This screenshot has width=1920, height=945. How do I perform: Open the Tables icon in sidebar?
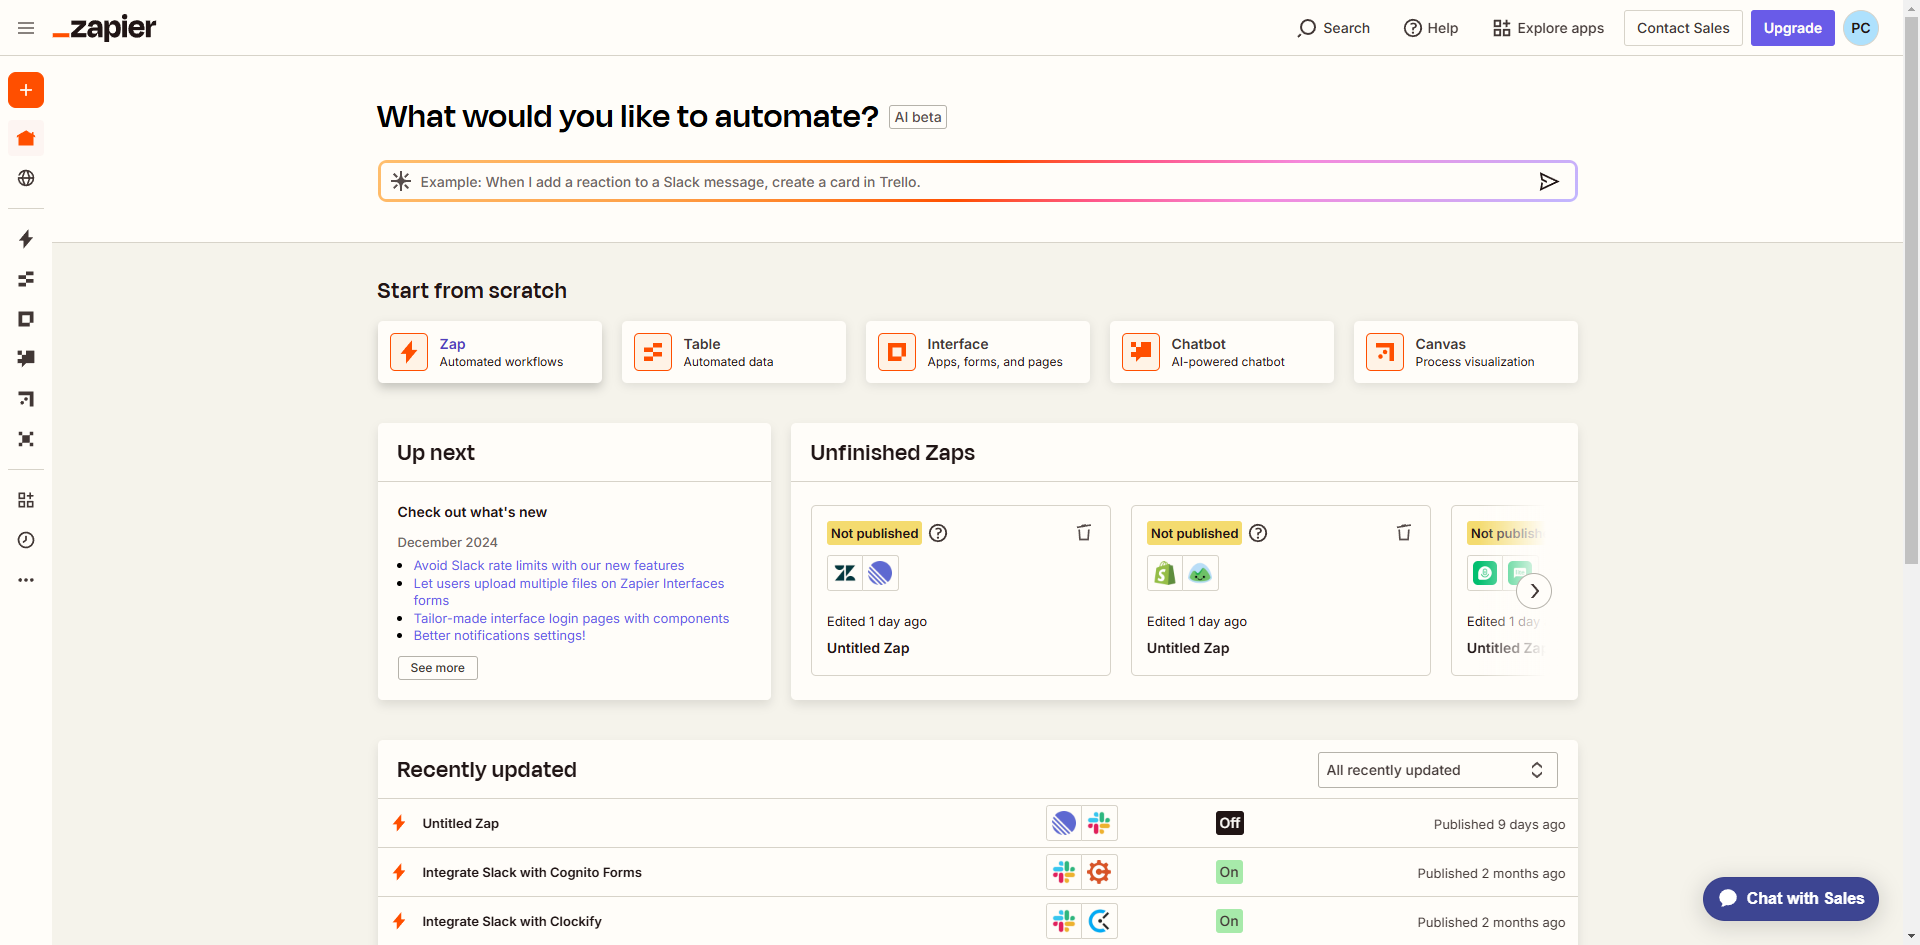(x=26, y=279)
